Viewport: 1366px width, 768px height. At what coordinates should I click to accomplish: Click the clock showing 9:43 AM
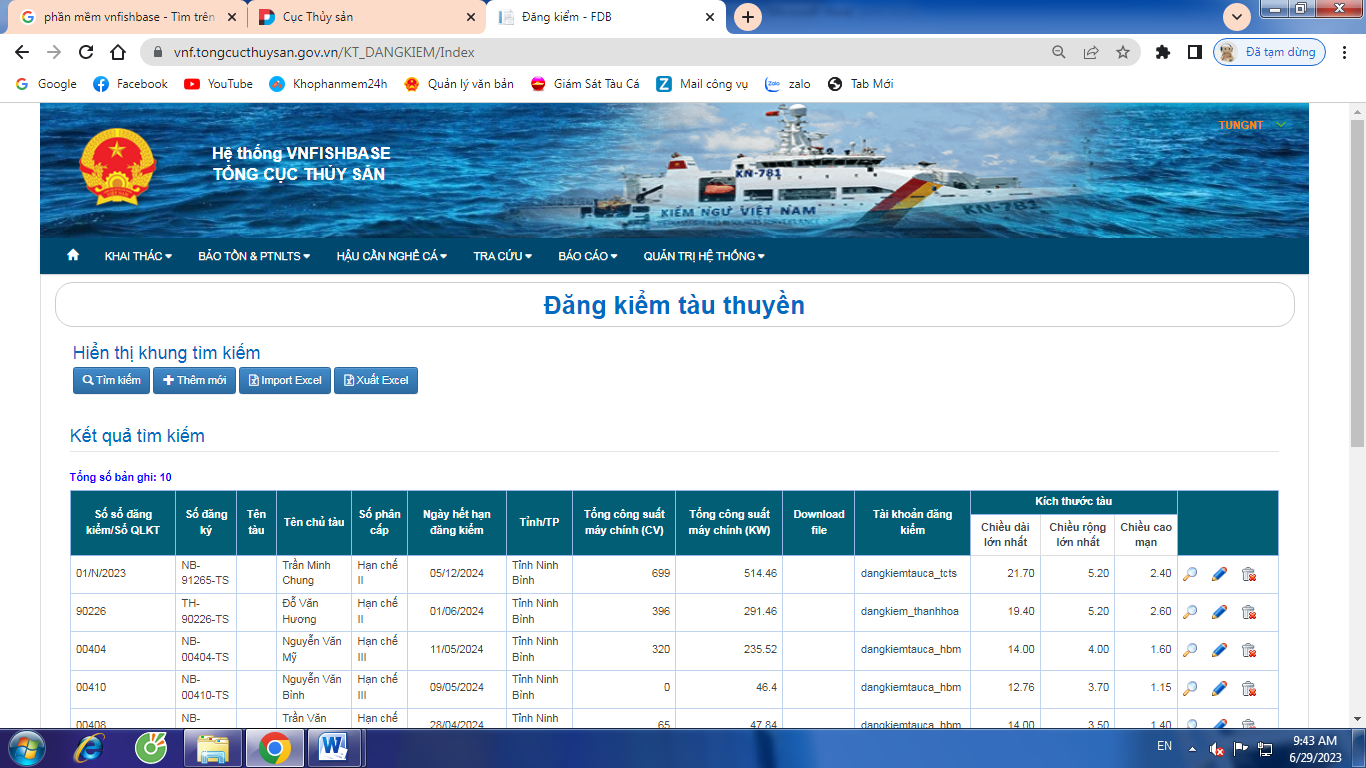click(x=1315, y=741)
